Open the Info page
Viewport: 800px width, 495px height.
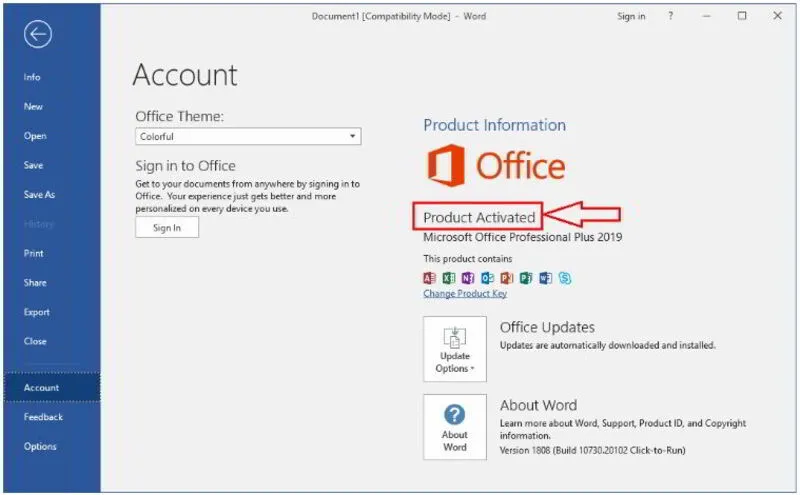pyautogui.click(x=32, y=77)
